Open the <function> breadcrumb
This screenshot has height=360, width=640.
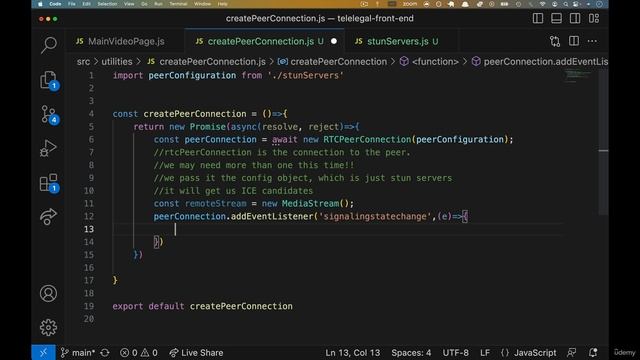[429, 62]
